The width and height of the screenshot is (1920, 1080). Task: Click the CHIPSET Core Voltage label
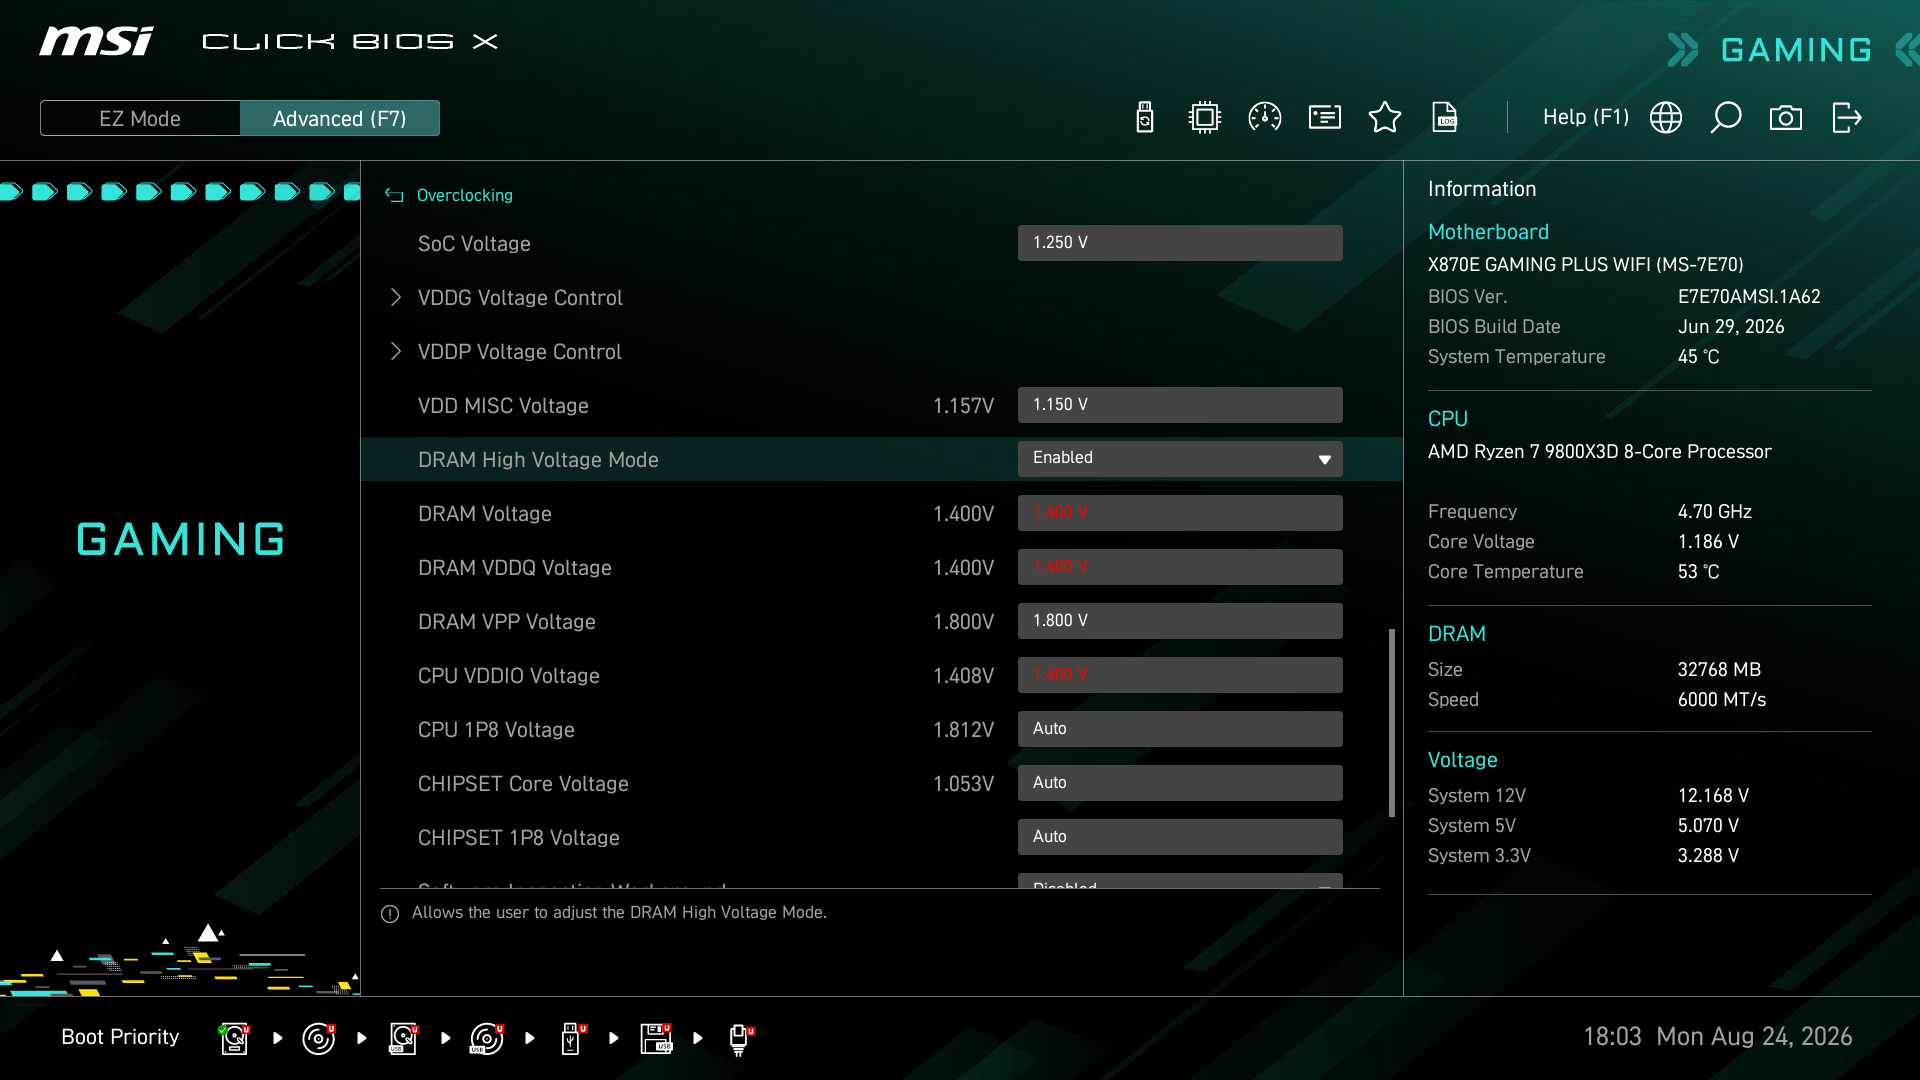pyautogui.click(x=523, y=784)
